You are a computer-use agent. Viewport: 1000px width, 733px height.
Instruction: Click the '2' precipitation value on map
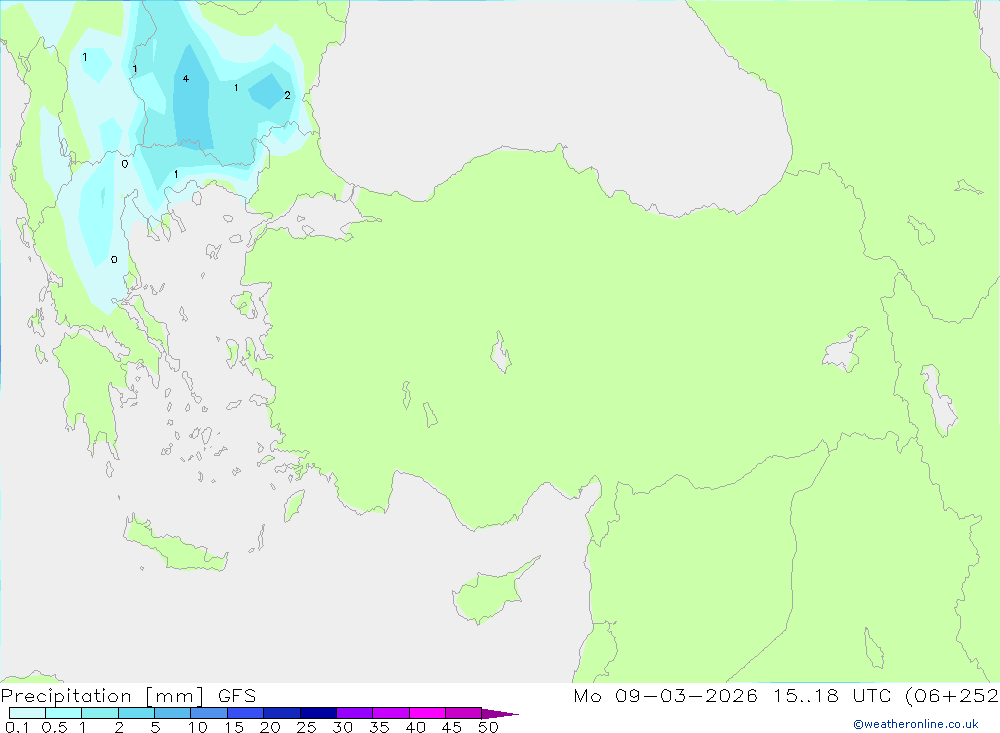click(287, 95)
